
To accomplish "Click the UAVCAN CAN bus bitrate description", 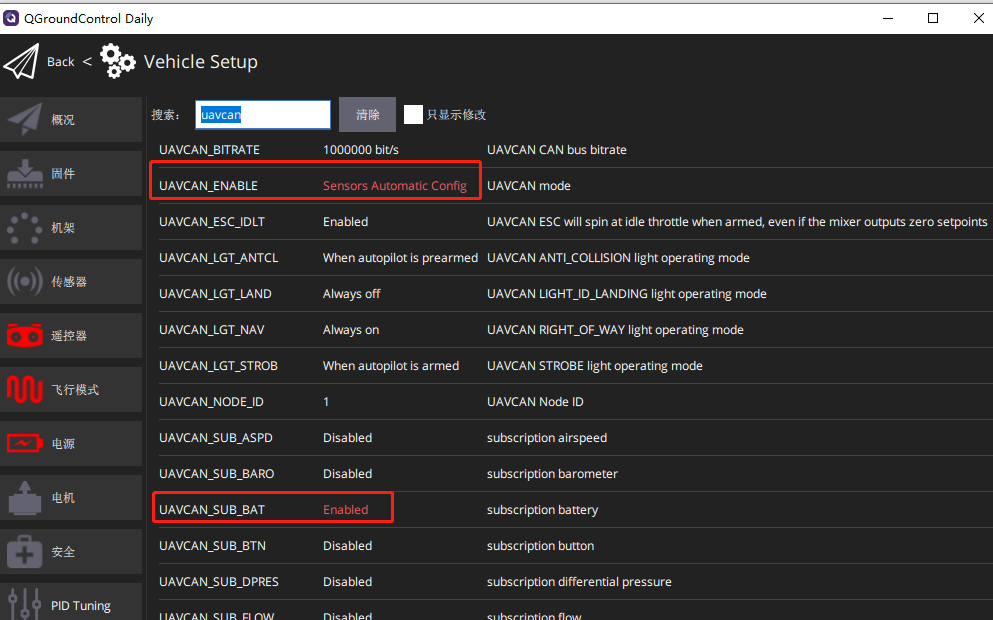I will click(557, 149).
